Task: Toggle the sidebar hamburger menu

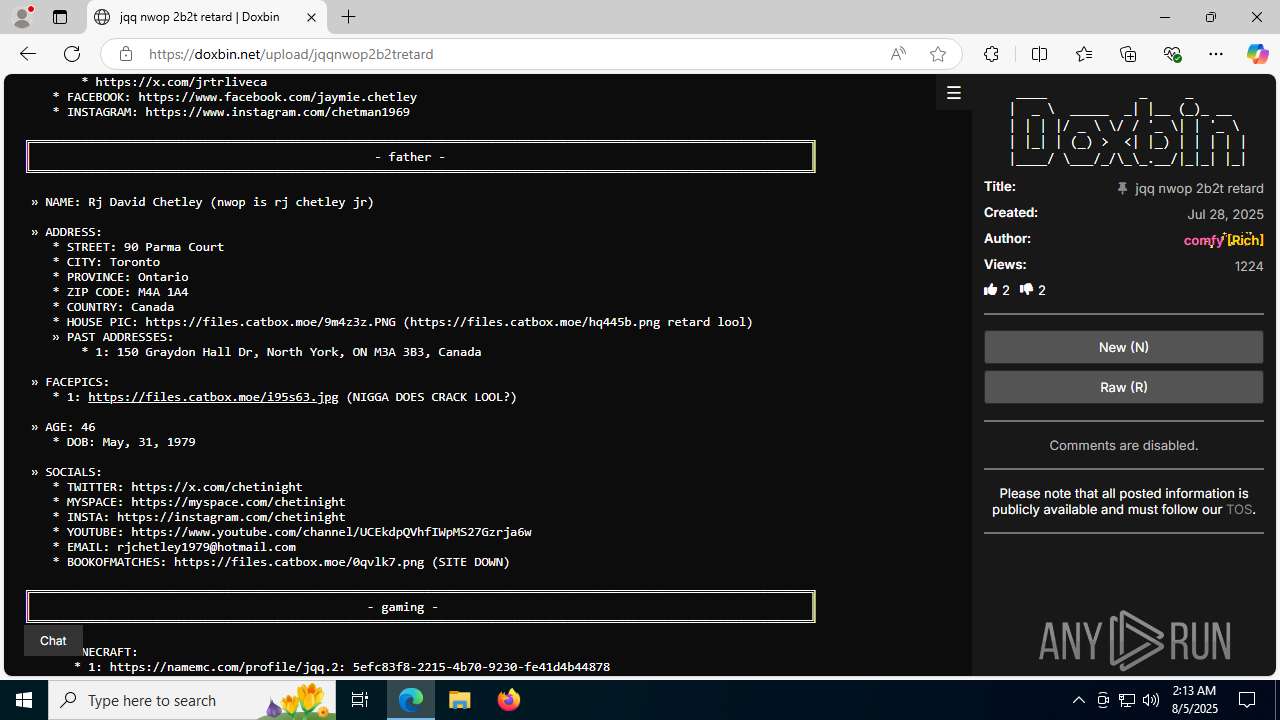Action: click(954, 93)
